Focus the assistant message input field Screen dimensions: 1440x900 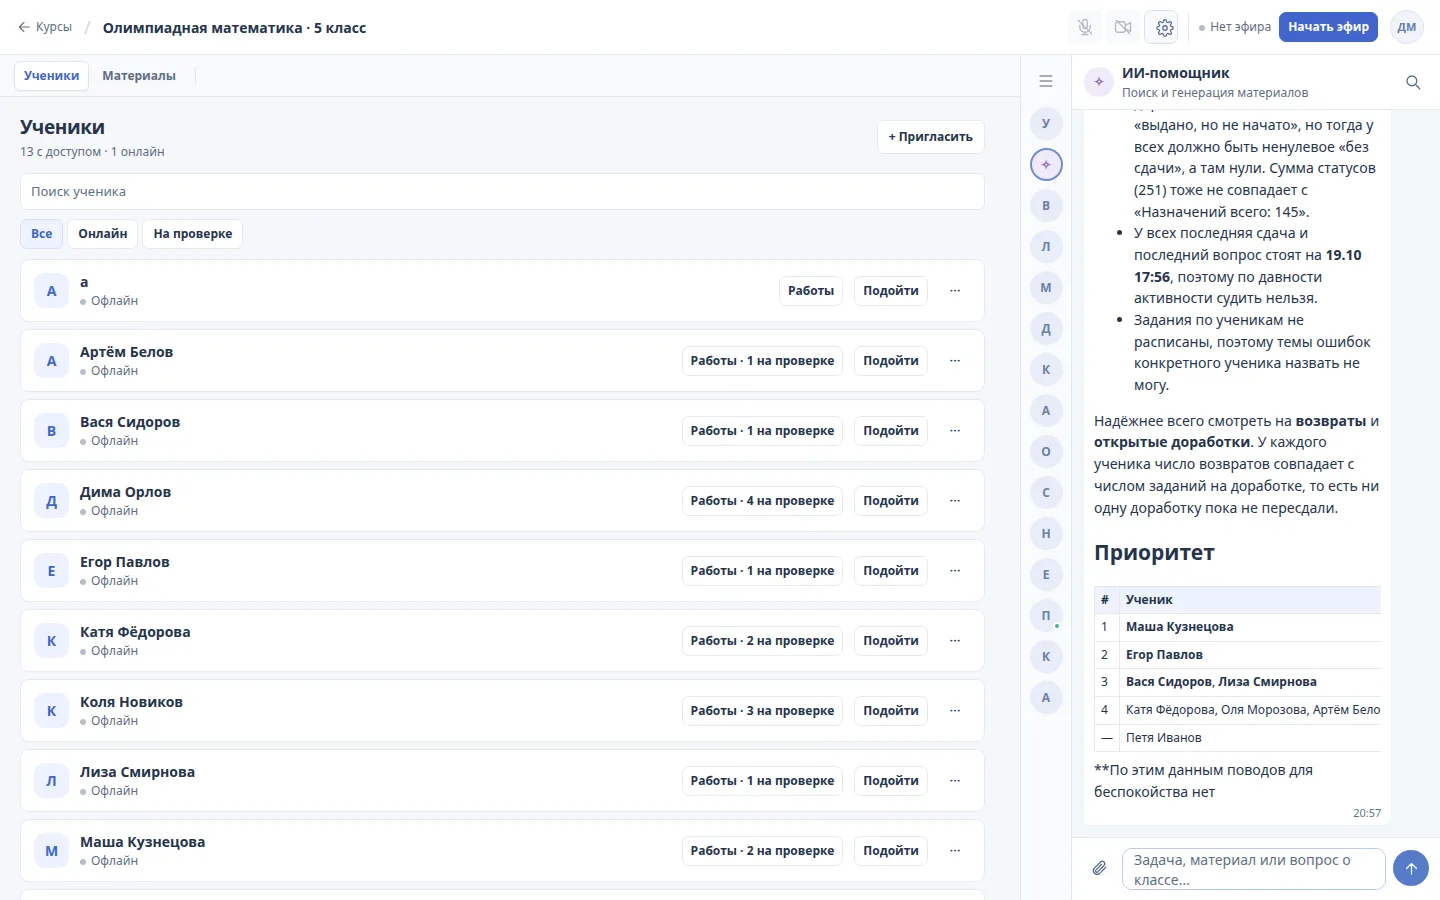coord(1254,869)
